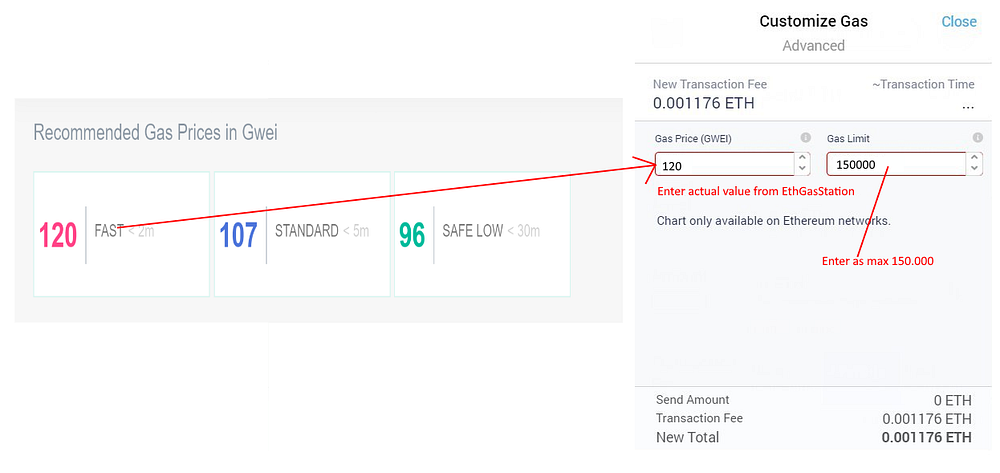
Task: Increase Gas Limit with up arrow
Action: click(x=974, y=158)
